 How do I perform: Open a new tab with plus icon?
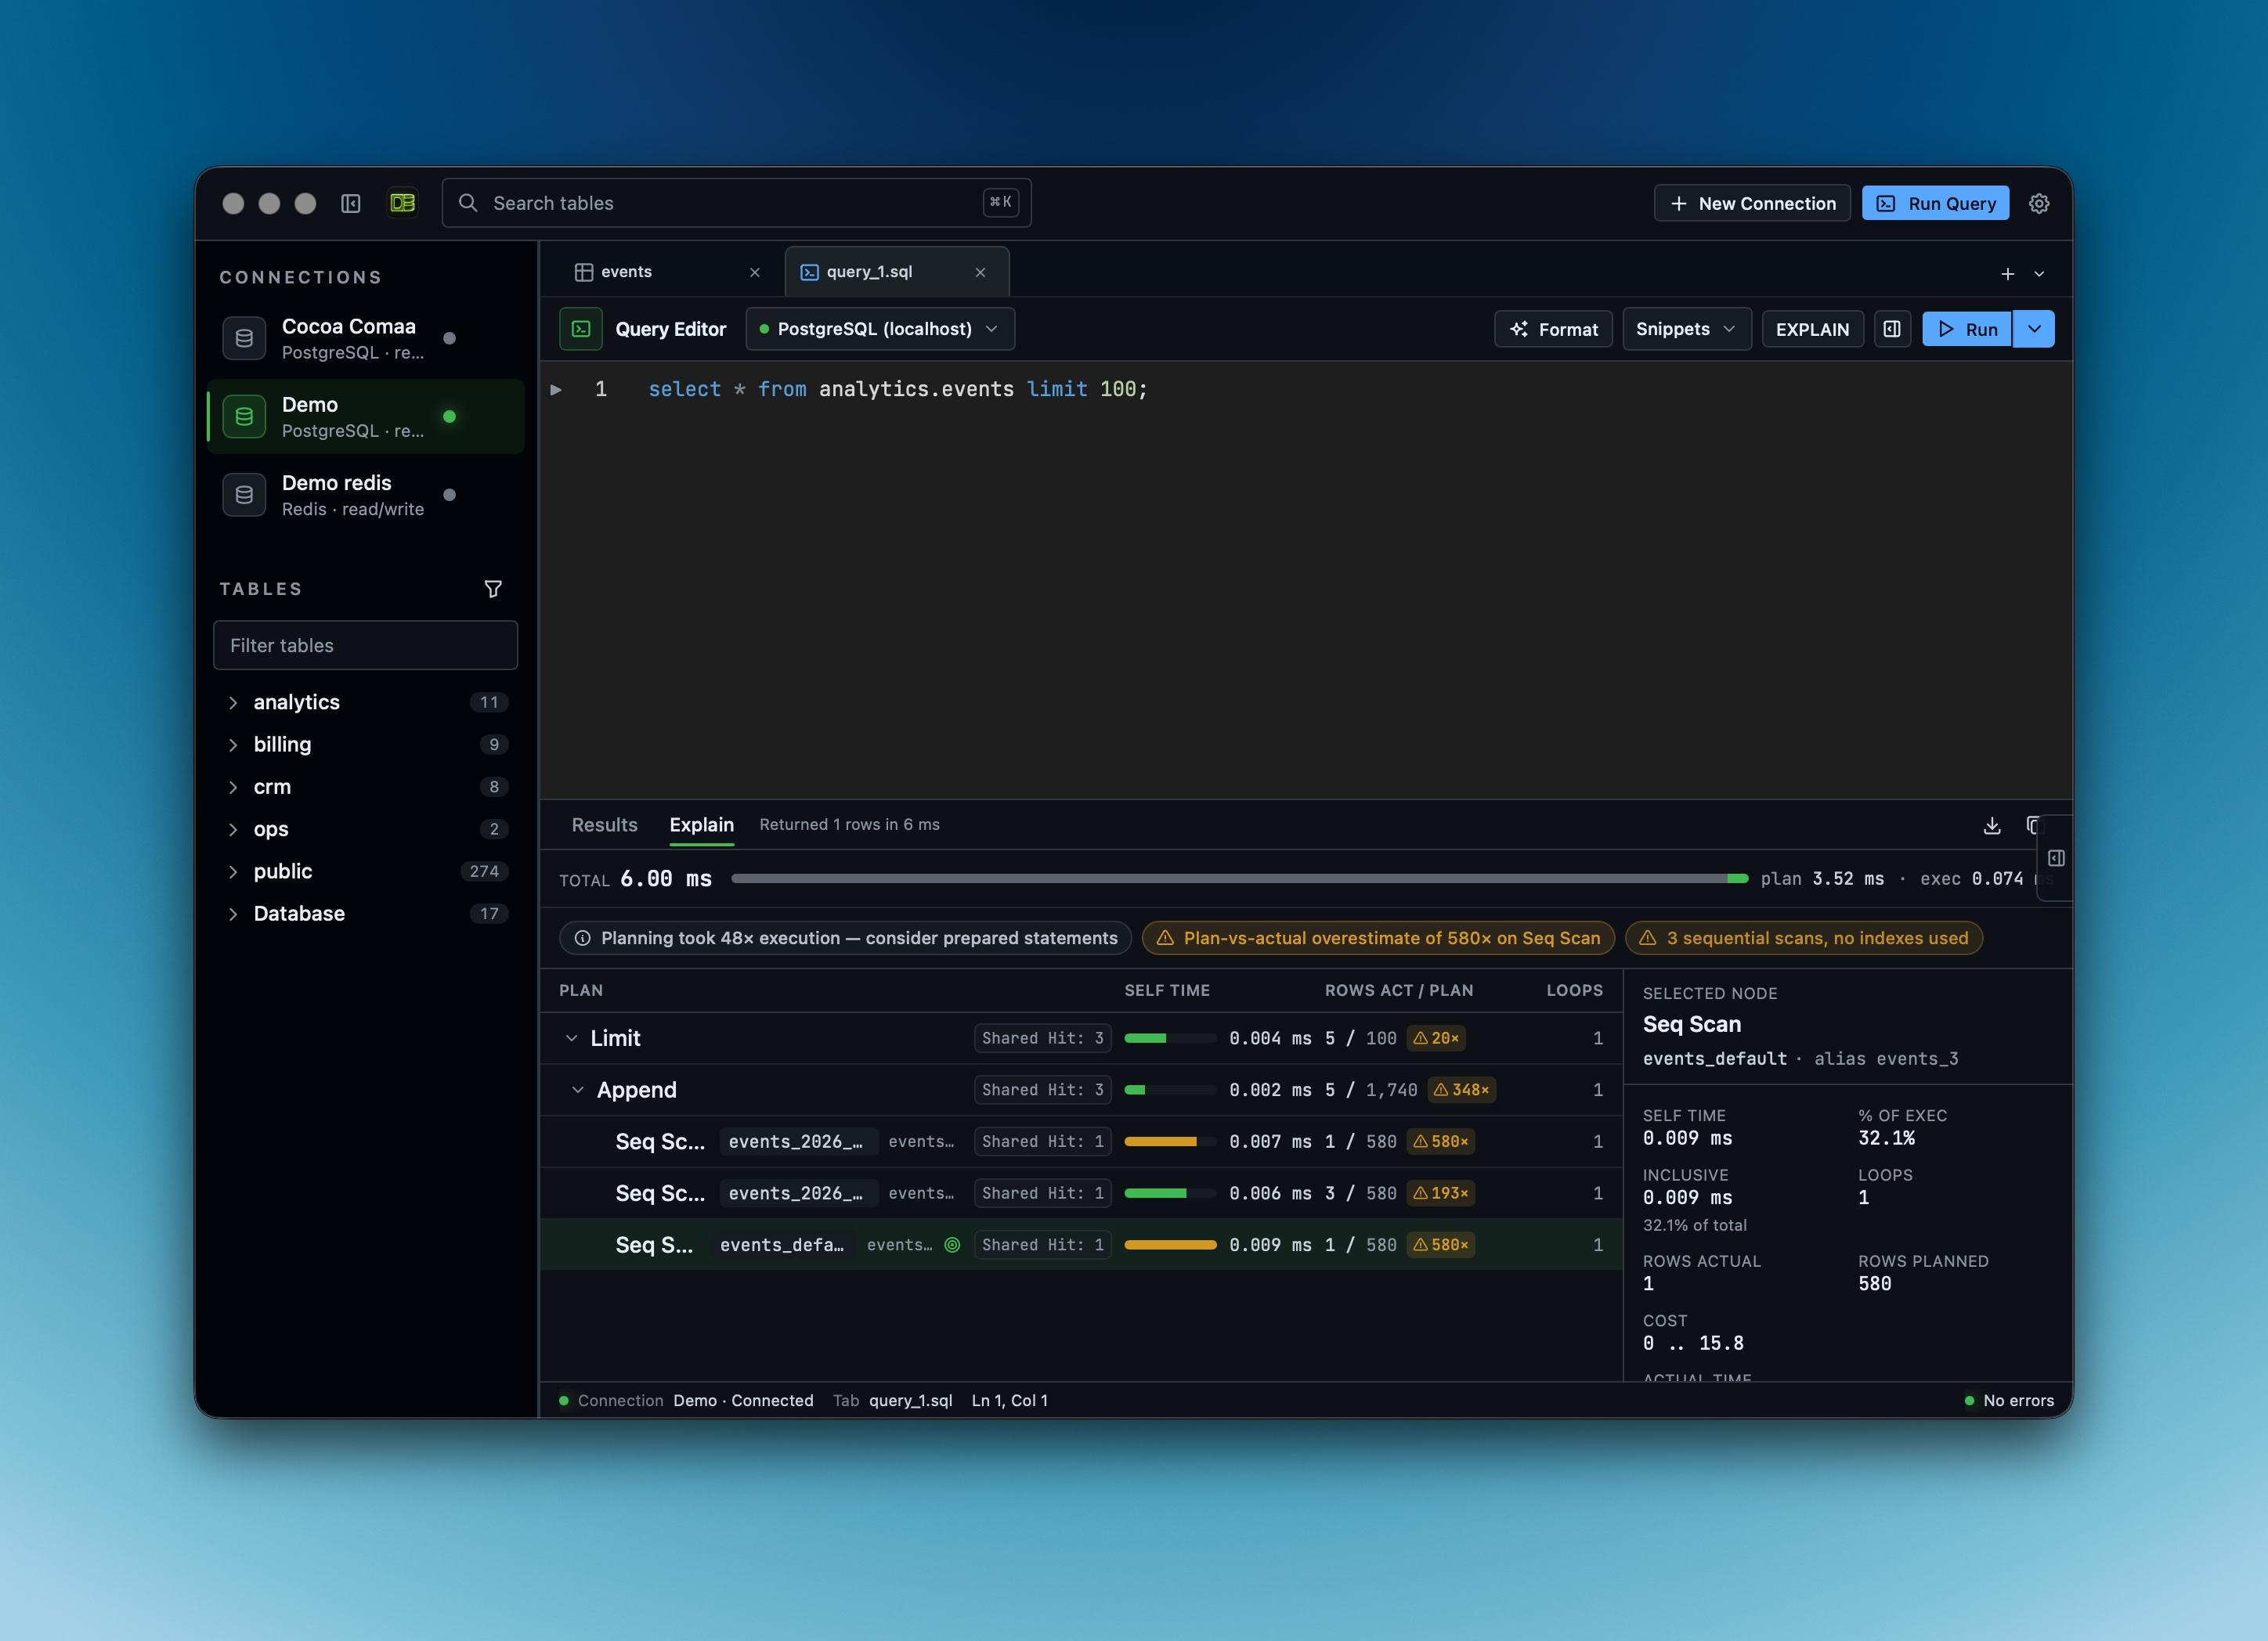click(x=2007, y=273)
